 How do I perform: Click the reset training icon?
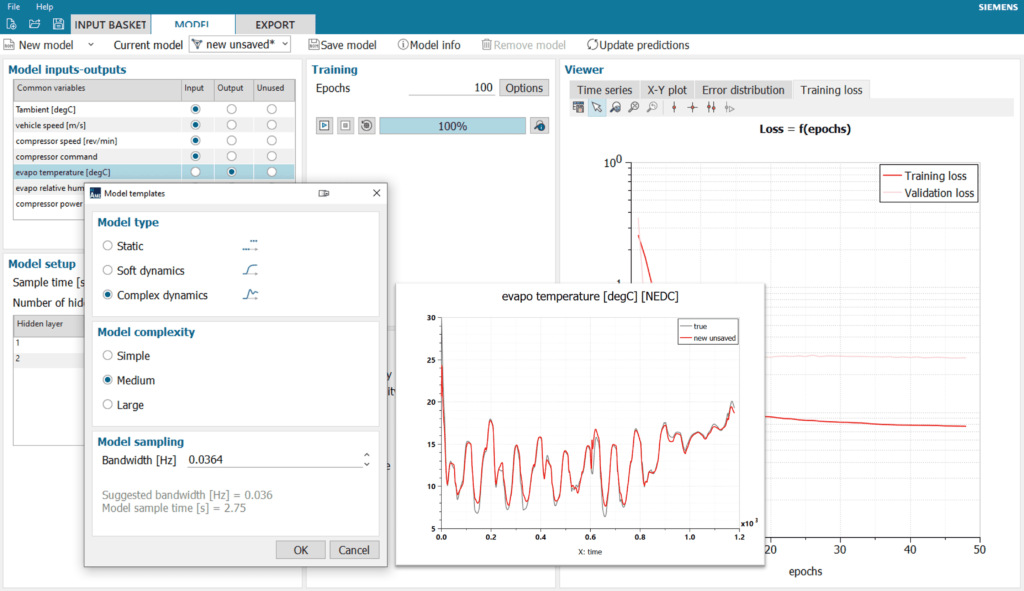pyautogui.click(x=366, y=126)
